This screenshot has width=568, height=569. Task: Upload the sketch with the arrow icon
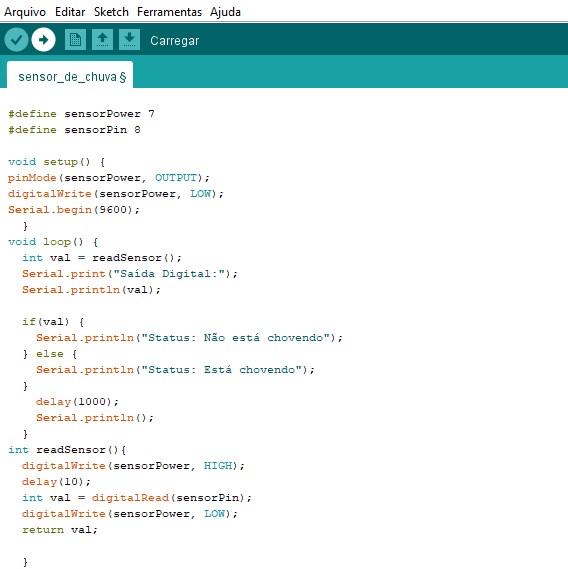point(44,40)
